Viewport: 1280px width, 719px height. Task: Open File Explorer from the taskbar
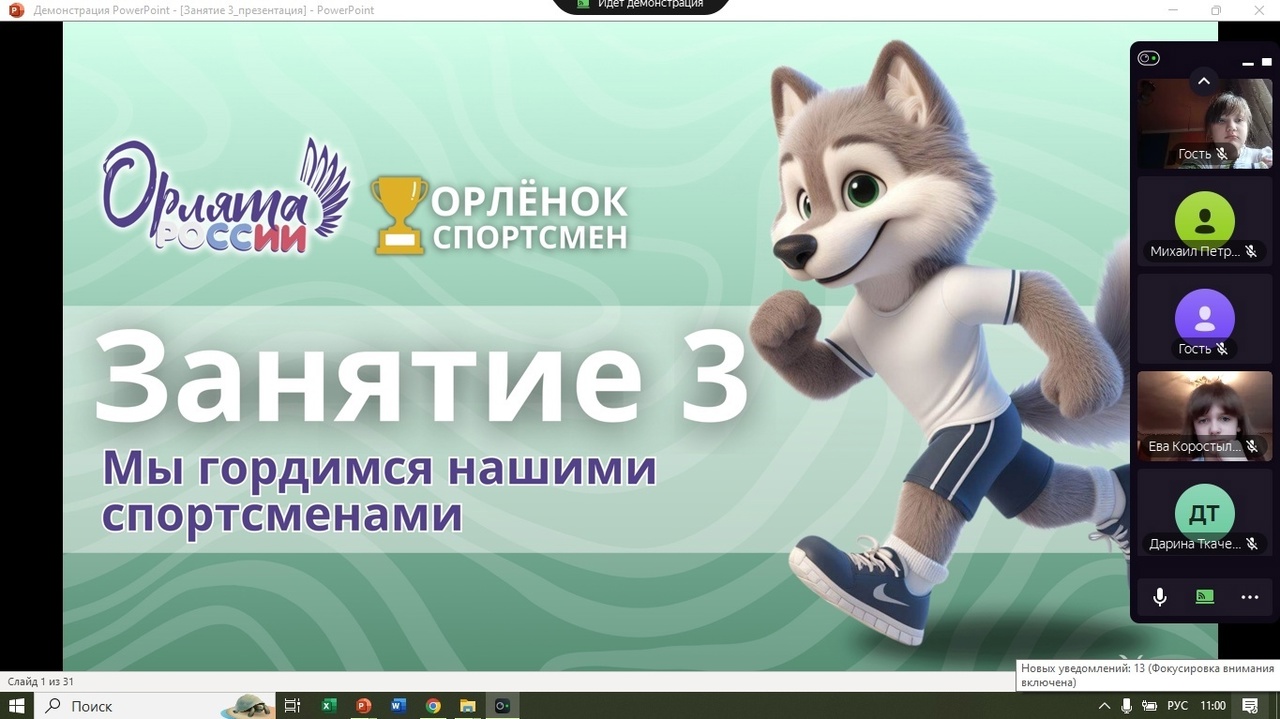(467, 705)
